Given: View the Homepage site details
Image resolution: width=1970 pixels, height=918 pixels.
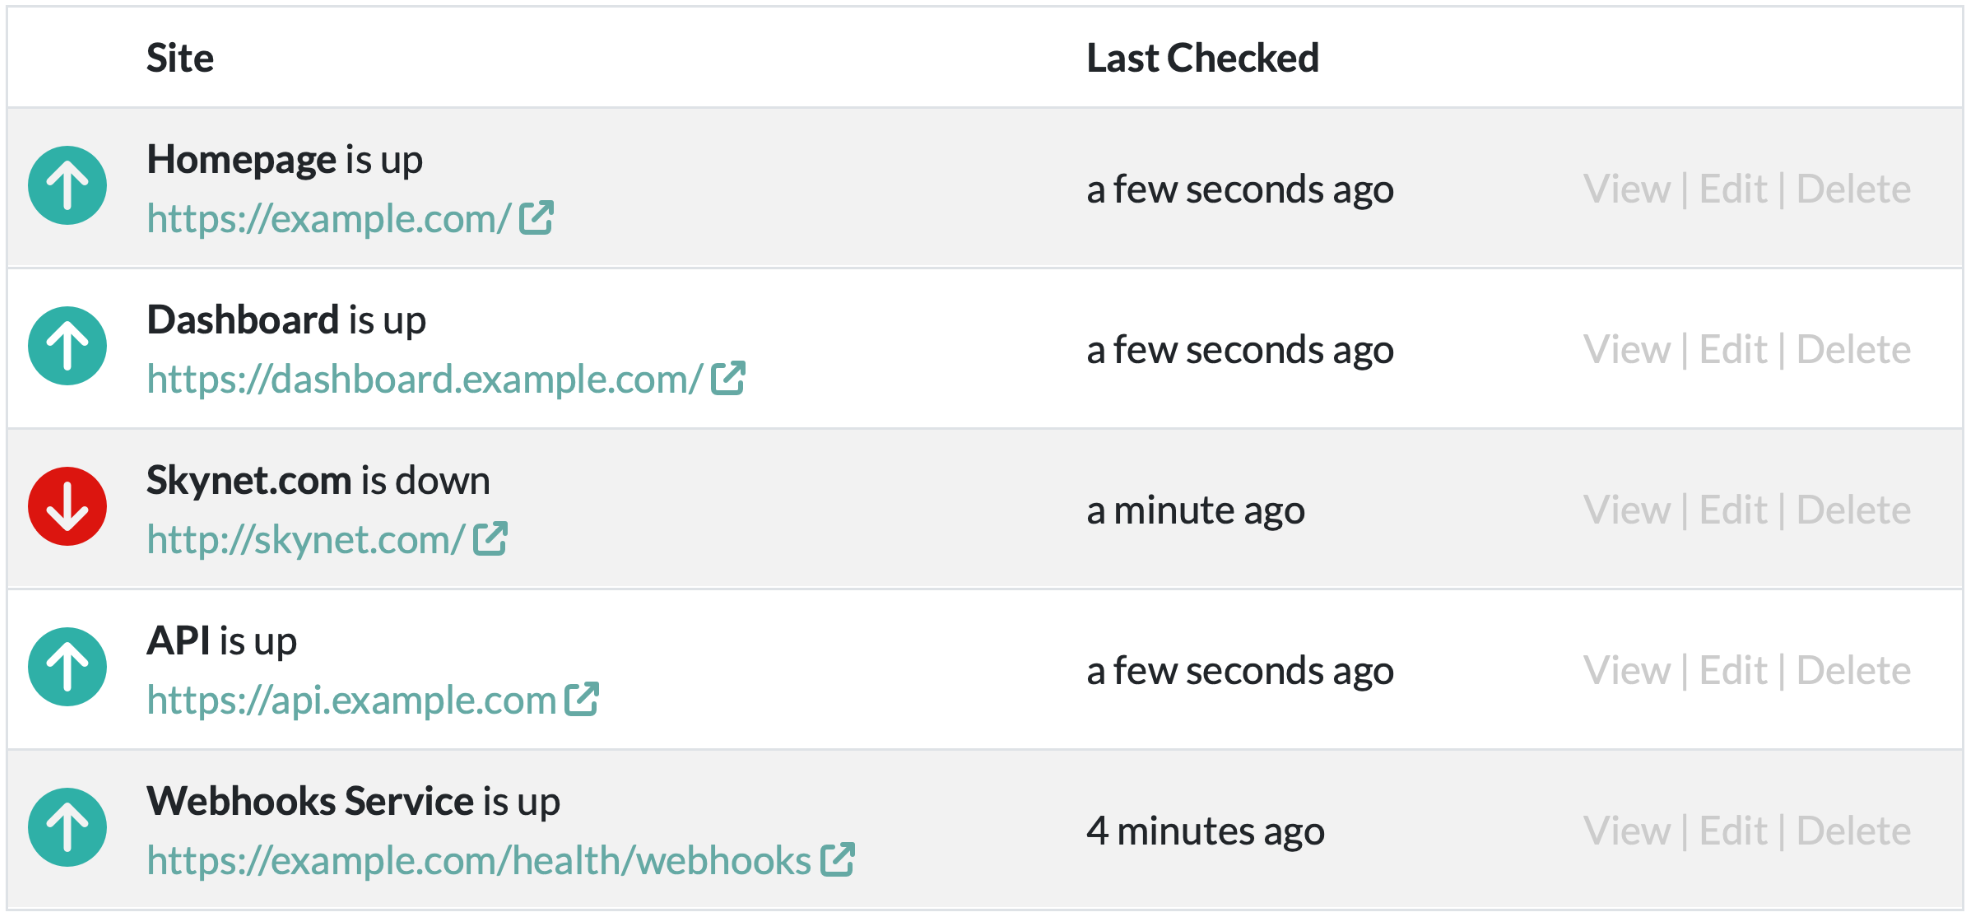Looking at the screenshot, I should point(1626,189).
